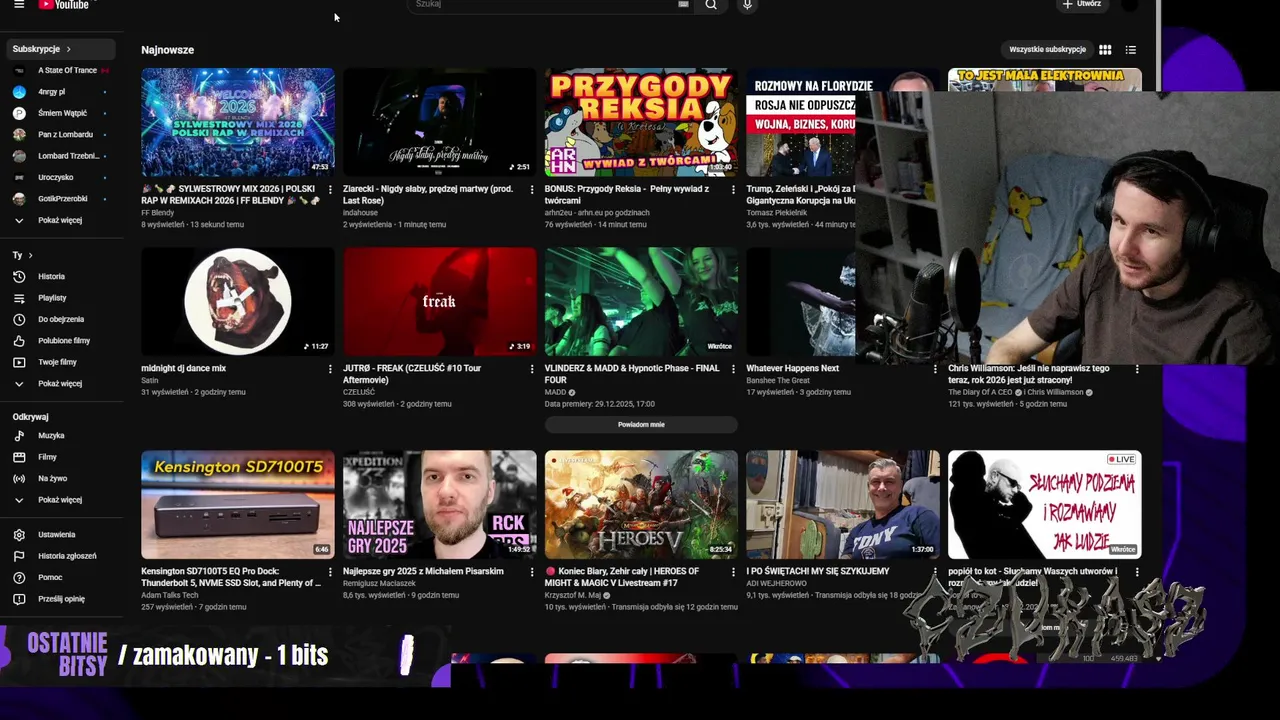Open Kensington SD7100T5 video thumbnail

238,505
